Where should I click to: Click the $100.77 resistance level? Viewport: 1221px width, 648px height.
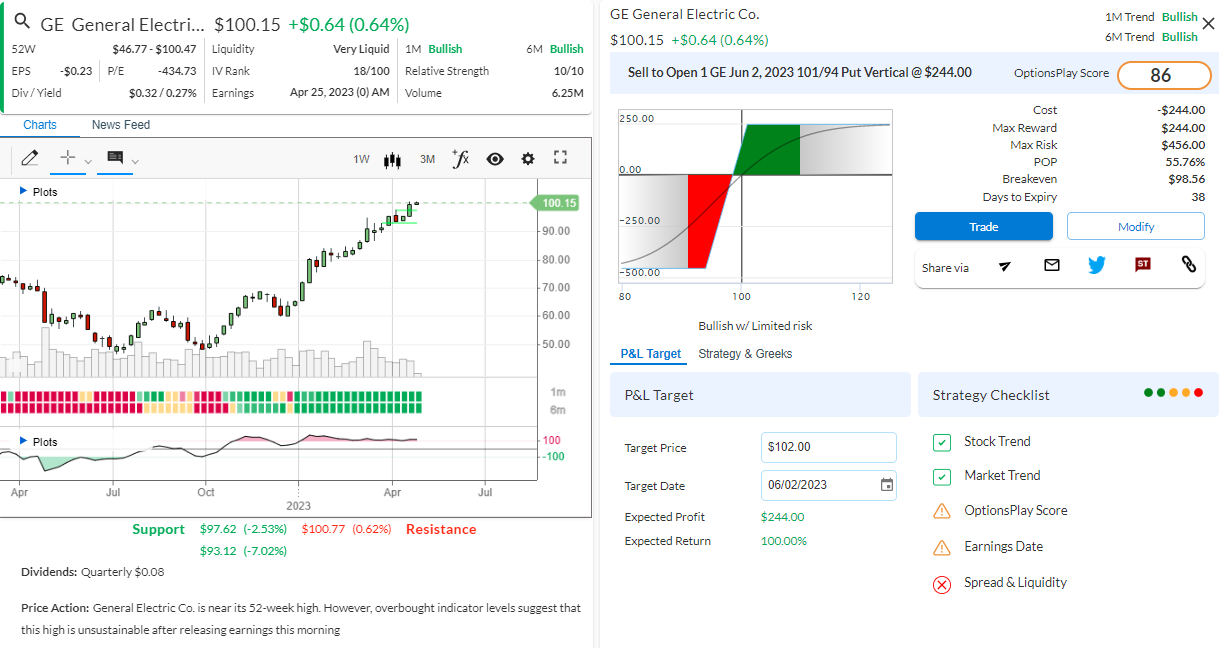click(323, 529)
